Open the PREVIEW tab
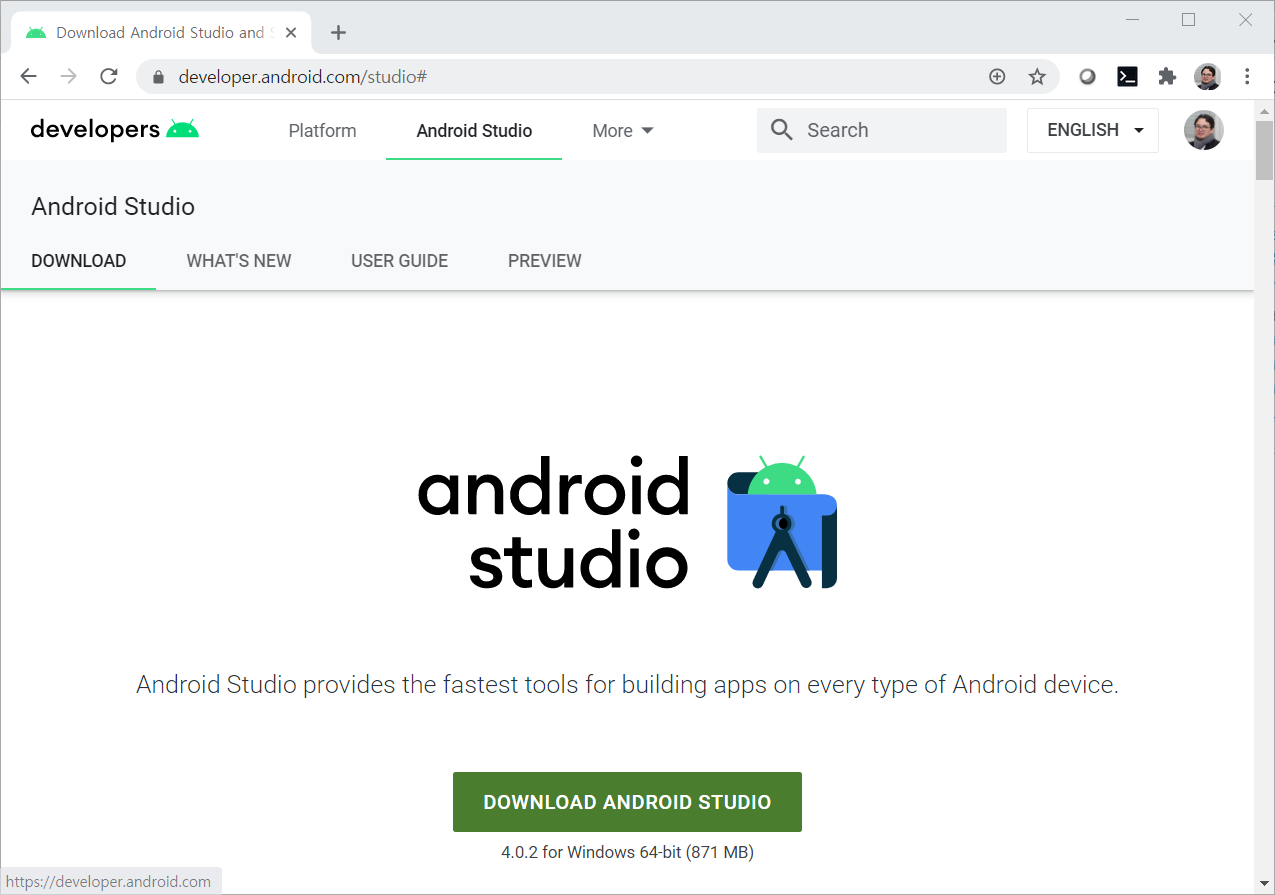Viewport: 1275px width, 895px height. [545, 261]
